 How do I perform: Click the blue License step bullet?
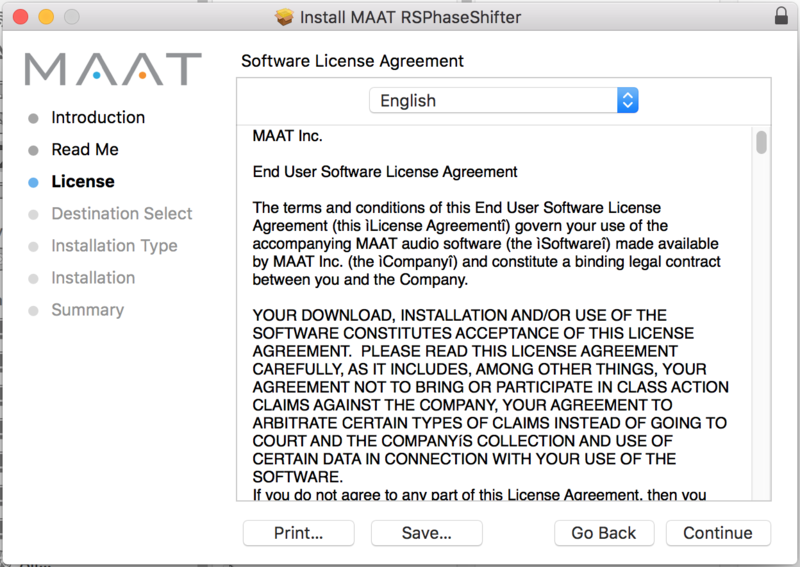[33, 182]
